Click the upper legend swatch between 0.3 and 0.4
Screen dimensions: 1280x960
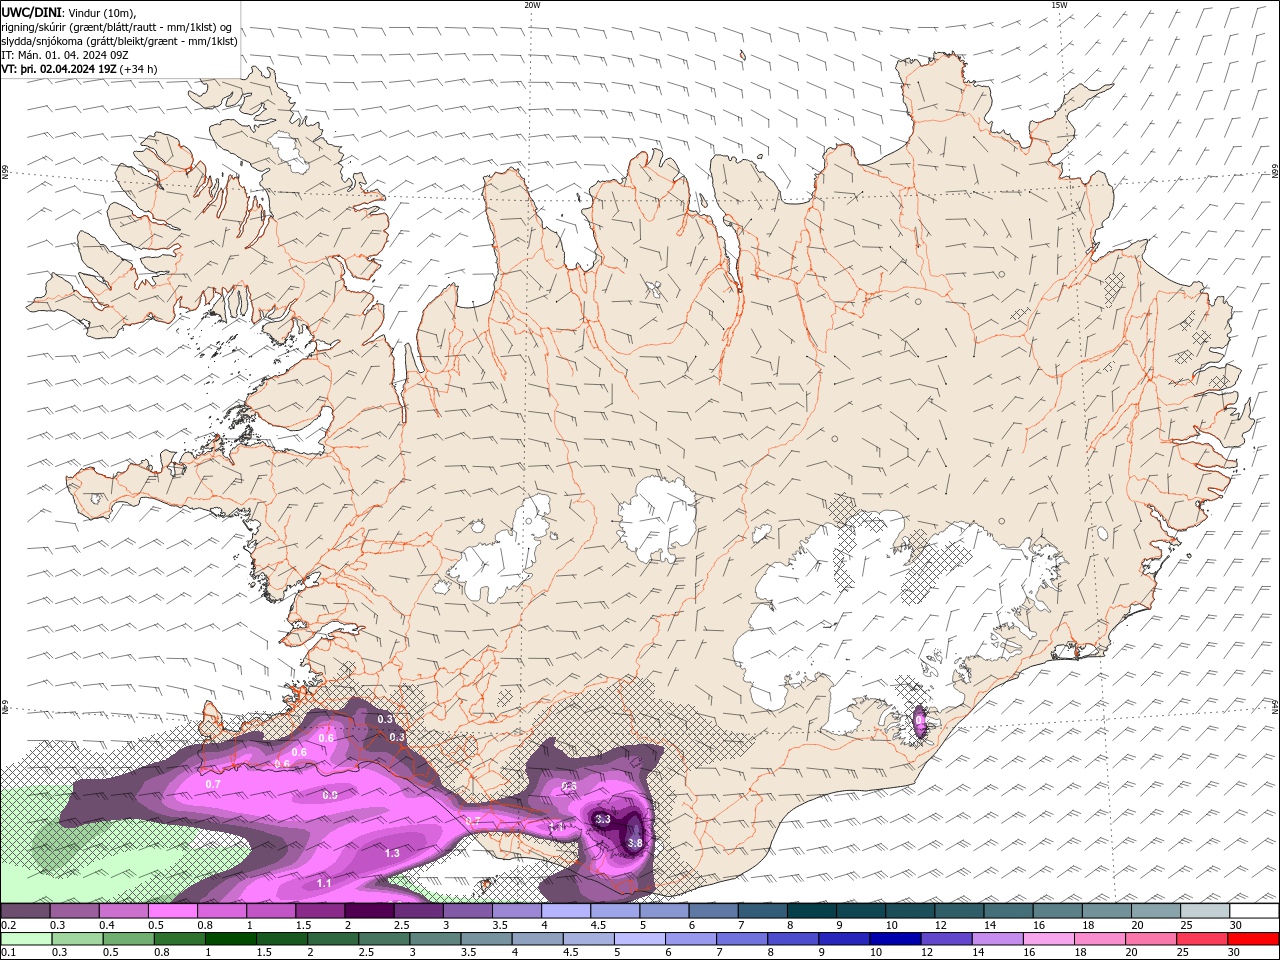point(75,911)
